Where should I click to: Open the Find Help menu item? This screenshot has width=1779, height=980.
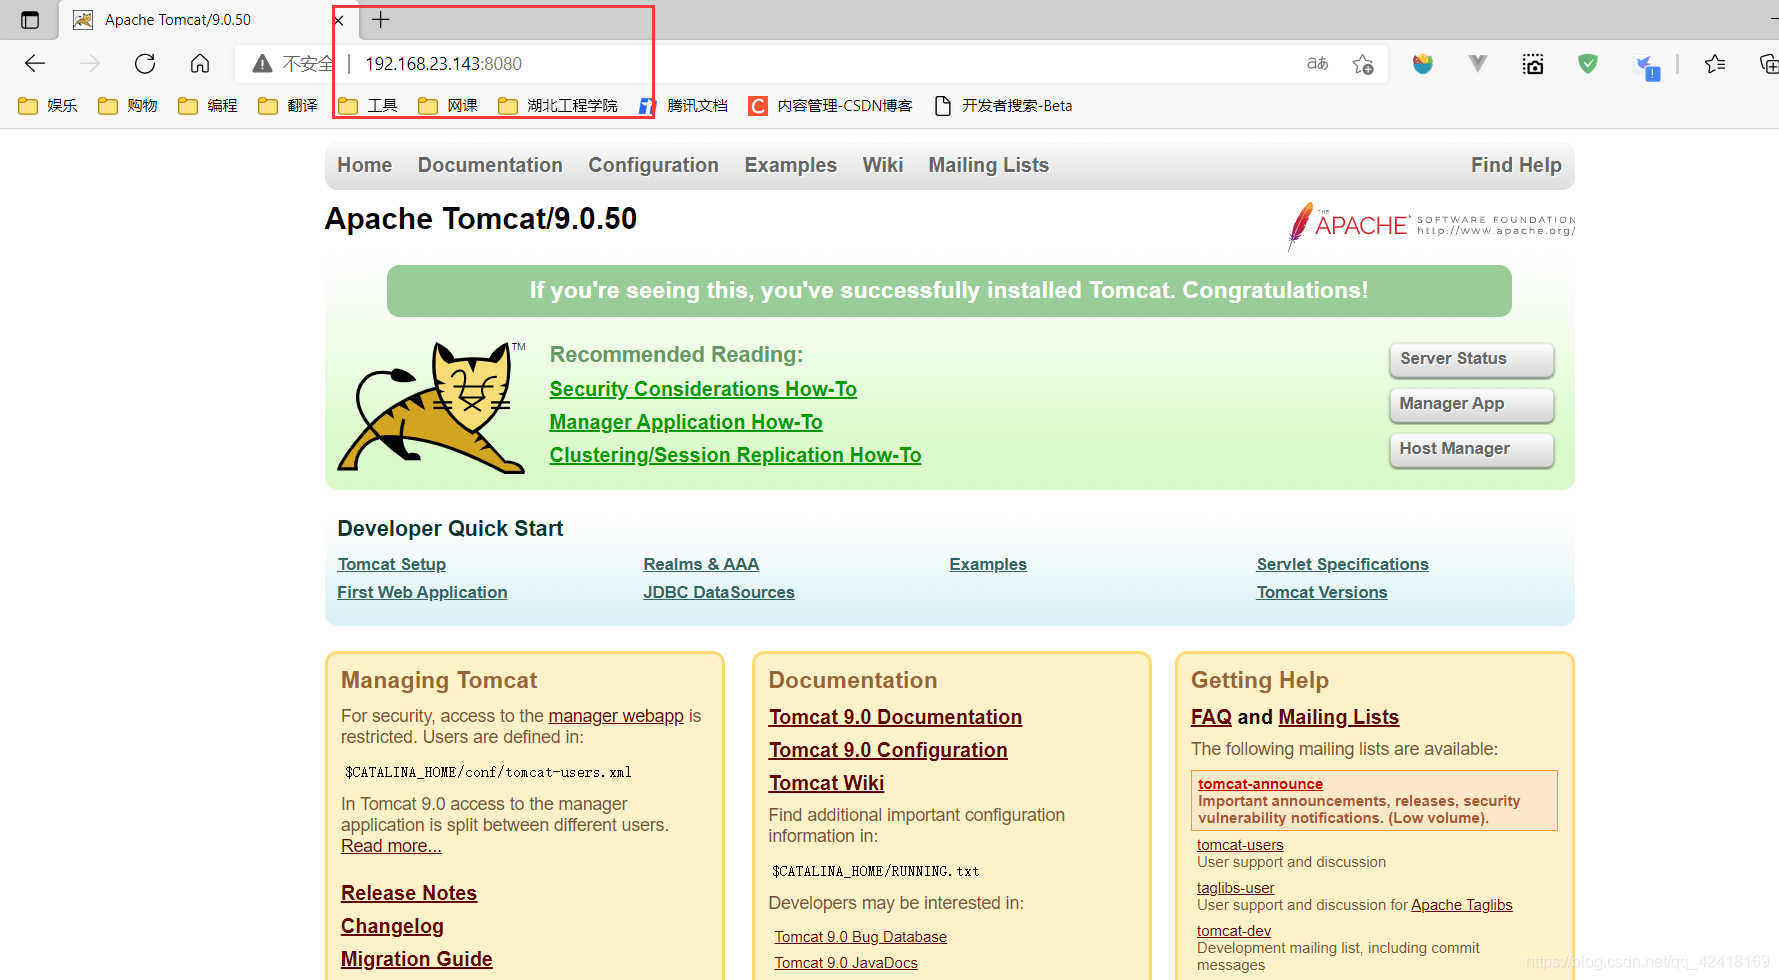[1516, 165]
